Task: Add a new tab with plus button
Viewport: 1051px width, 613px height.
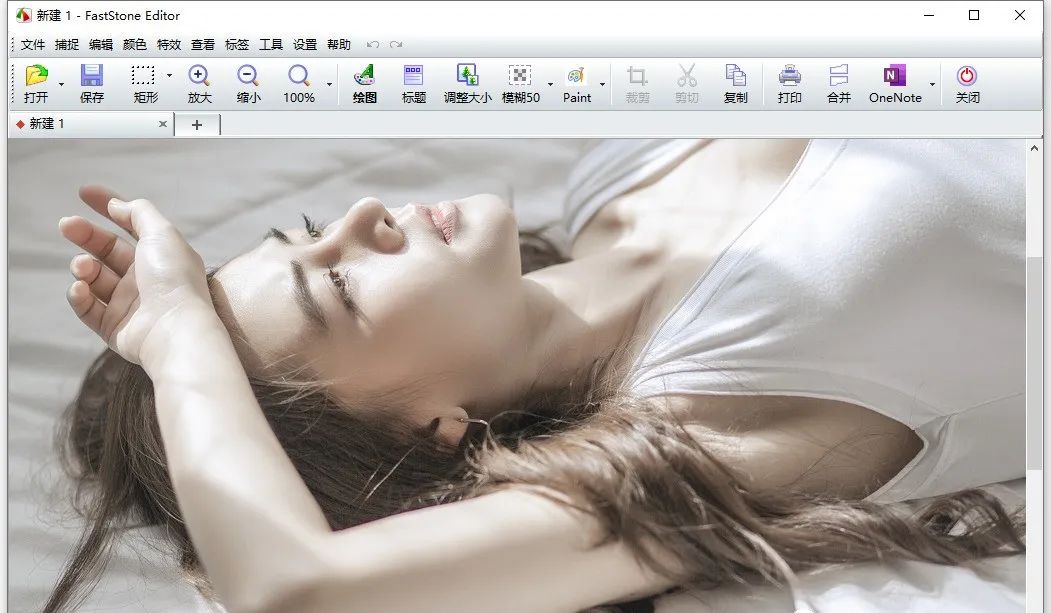Action: [197, 125]
